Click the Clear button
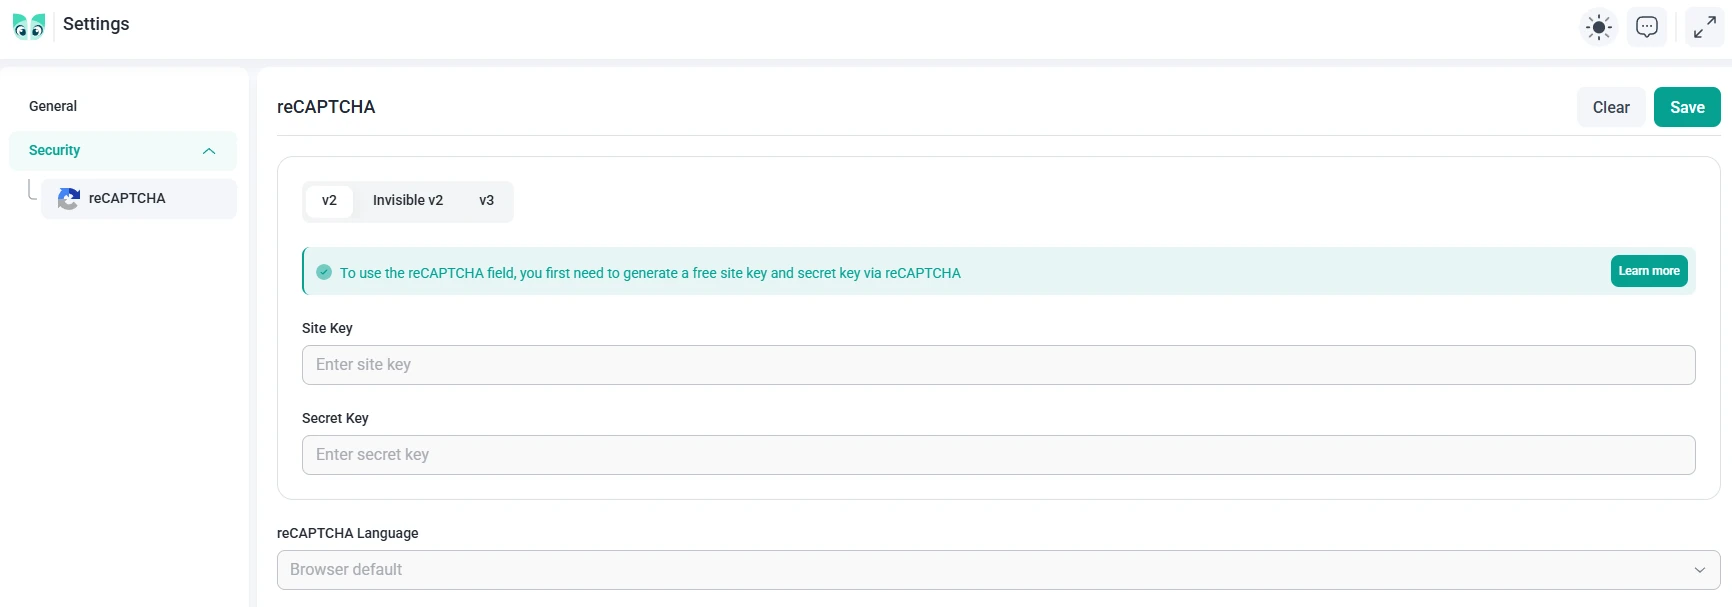Image resolution: width=1732 pixels, height=607 pixels. tap(1611, 107)
